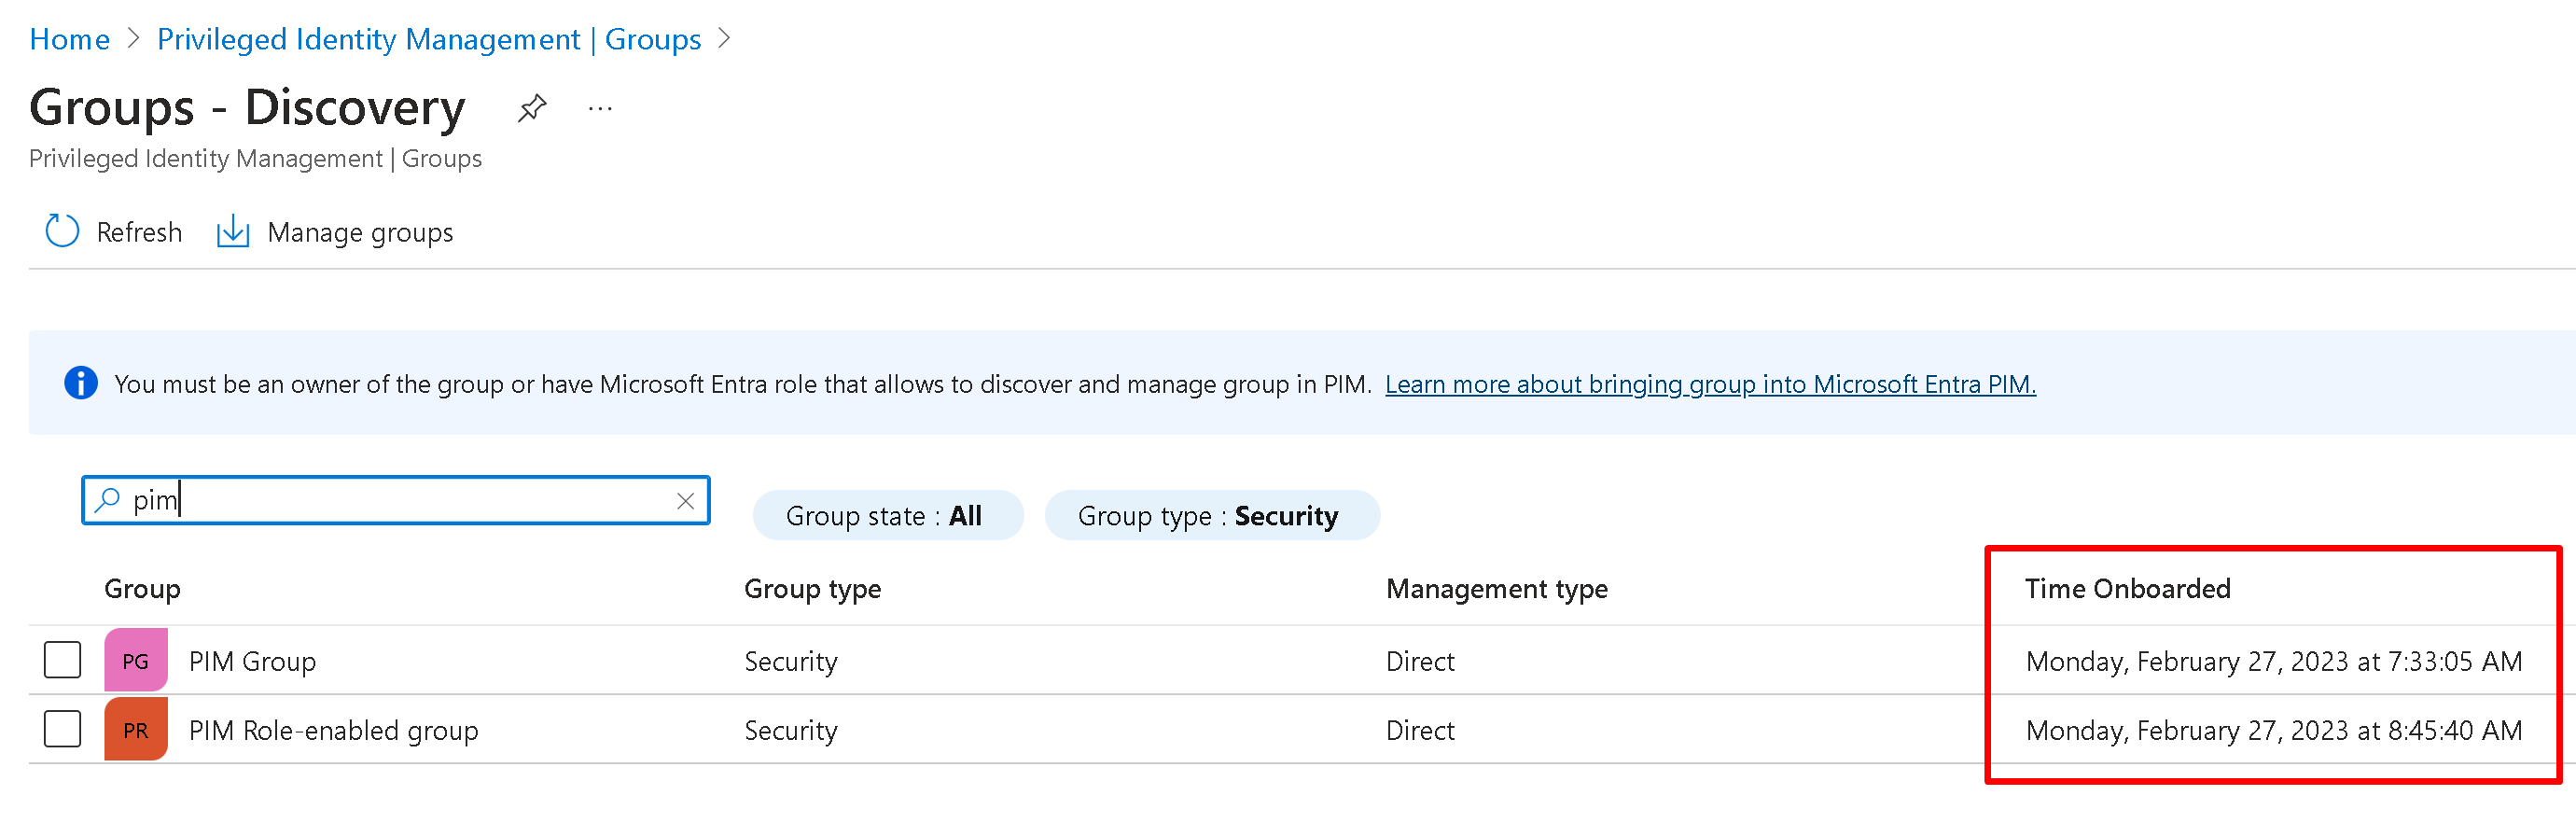Click the pink PG group avatar
This screenshot has width=2576, height=837.
click(x=136, y=660)
